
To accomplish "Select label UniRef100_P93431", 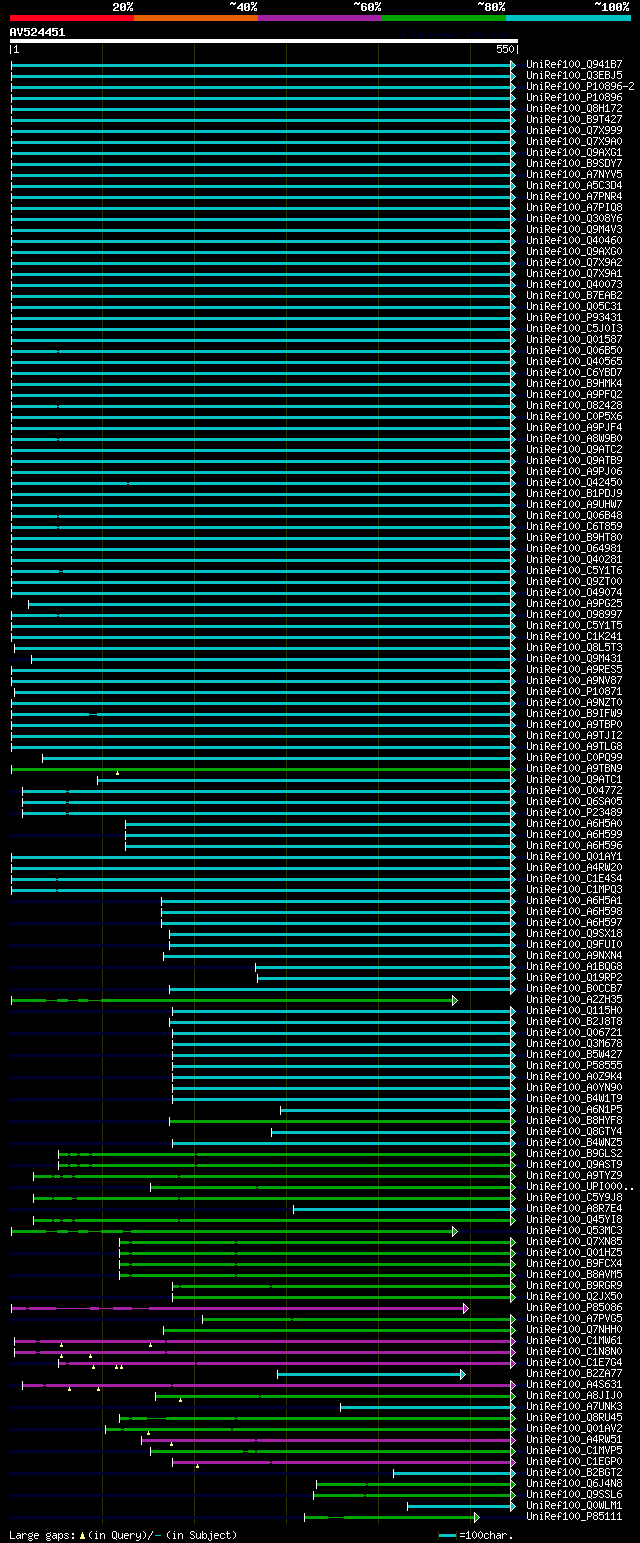I will [574, 317].
